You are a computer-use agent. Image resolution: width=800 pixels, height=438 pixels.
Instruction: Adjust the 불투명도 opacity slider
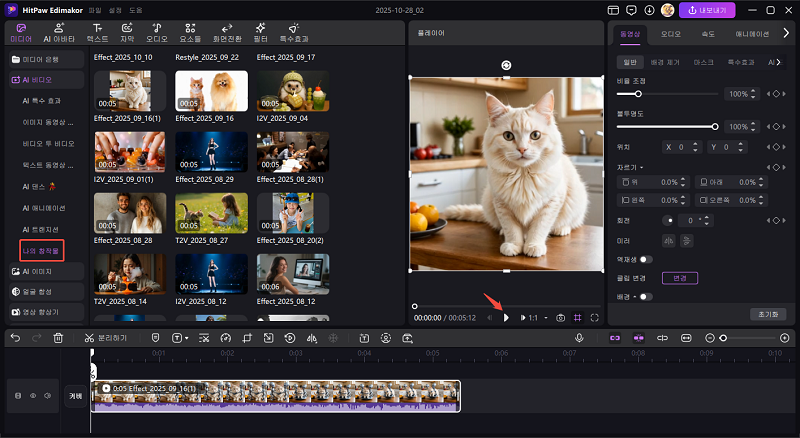tap(714, 127)
